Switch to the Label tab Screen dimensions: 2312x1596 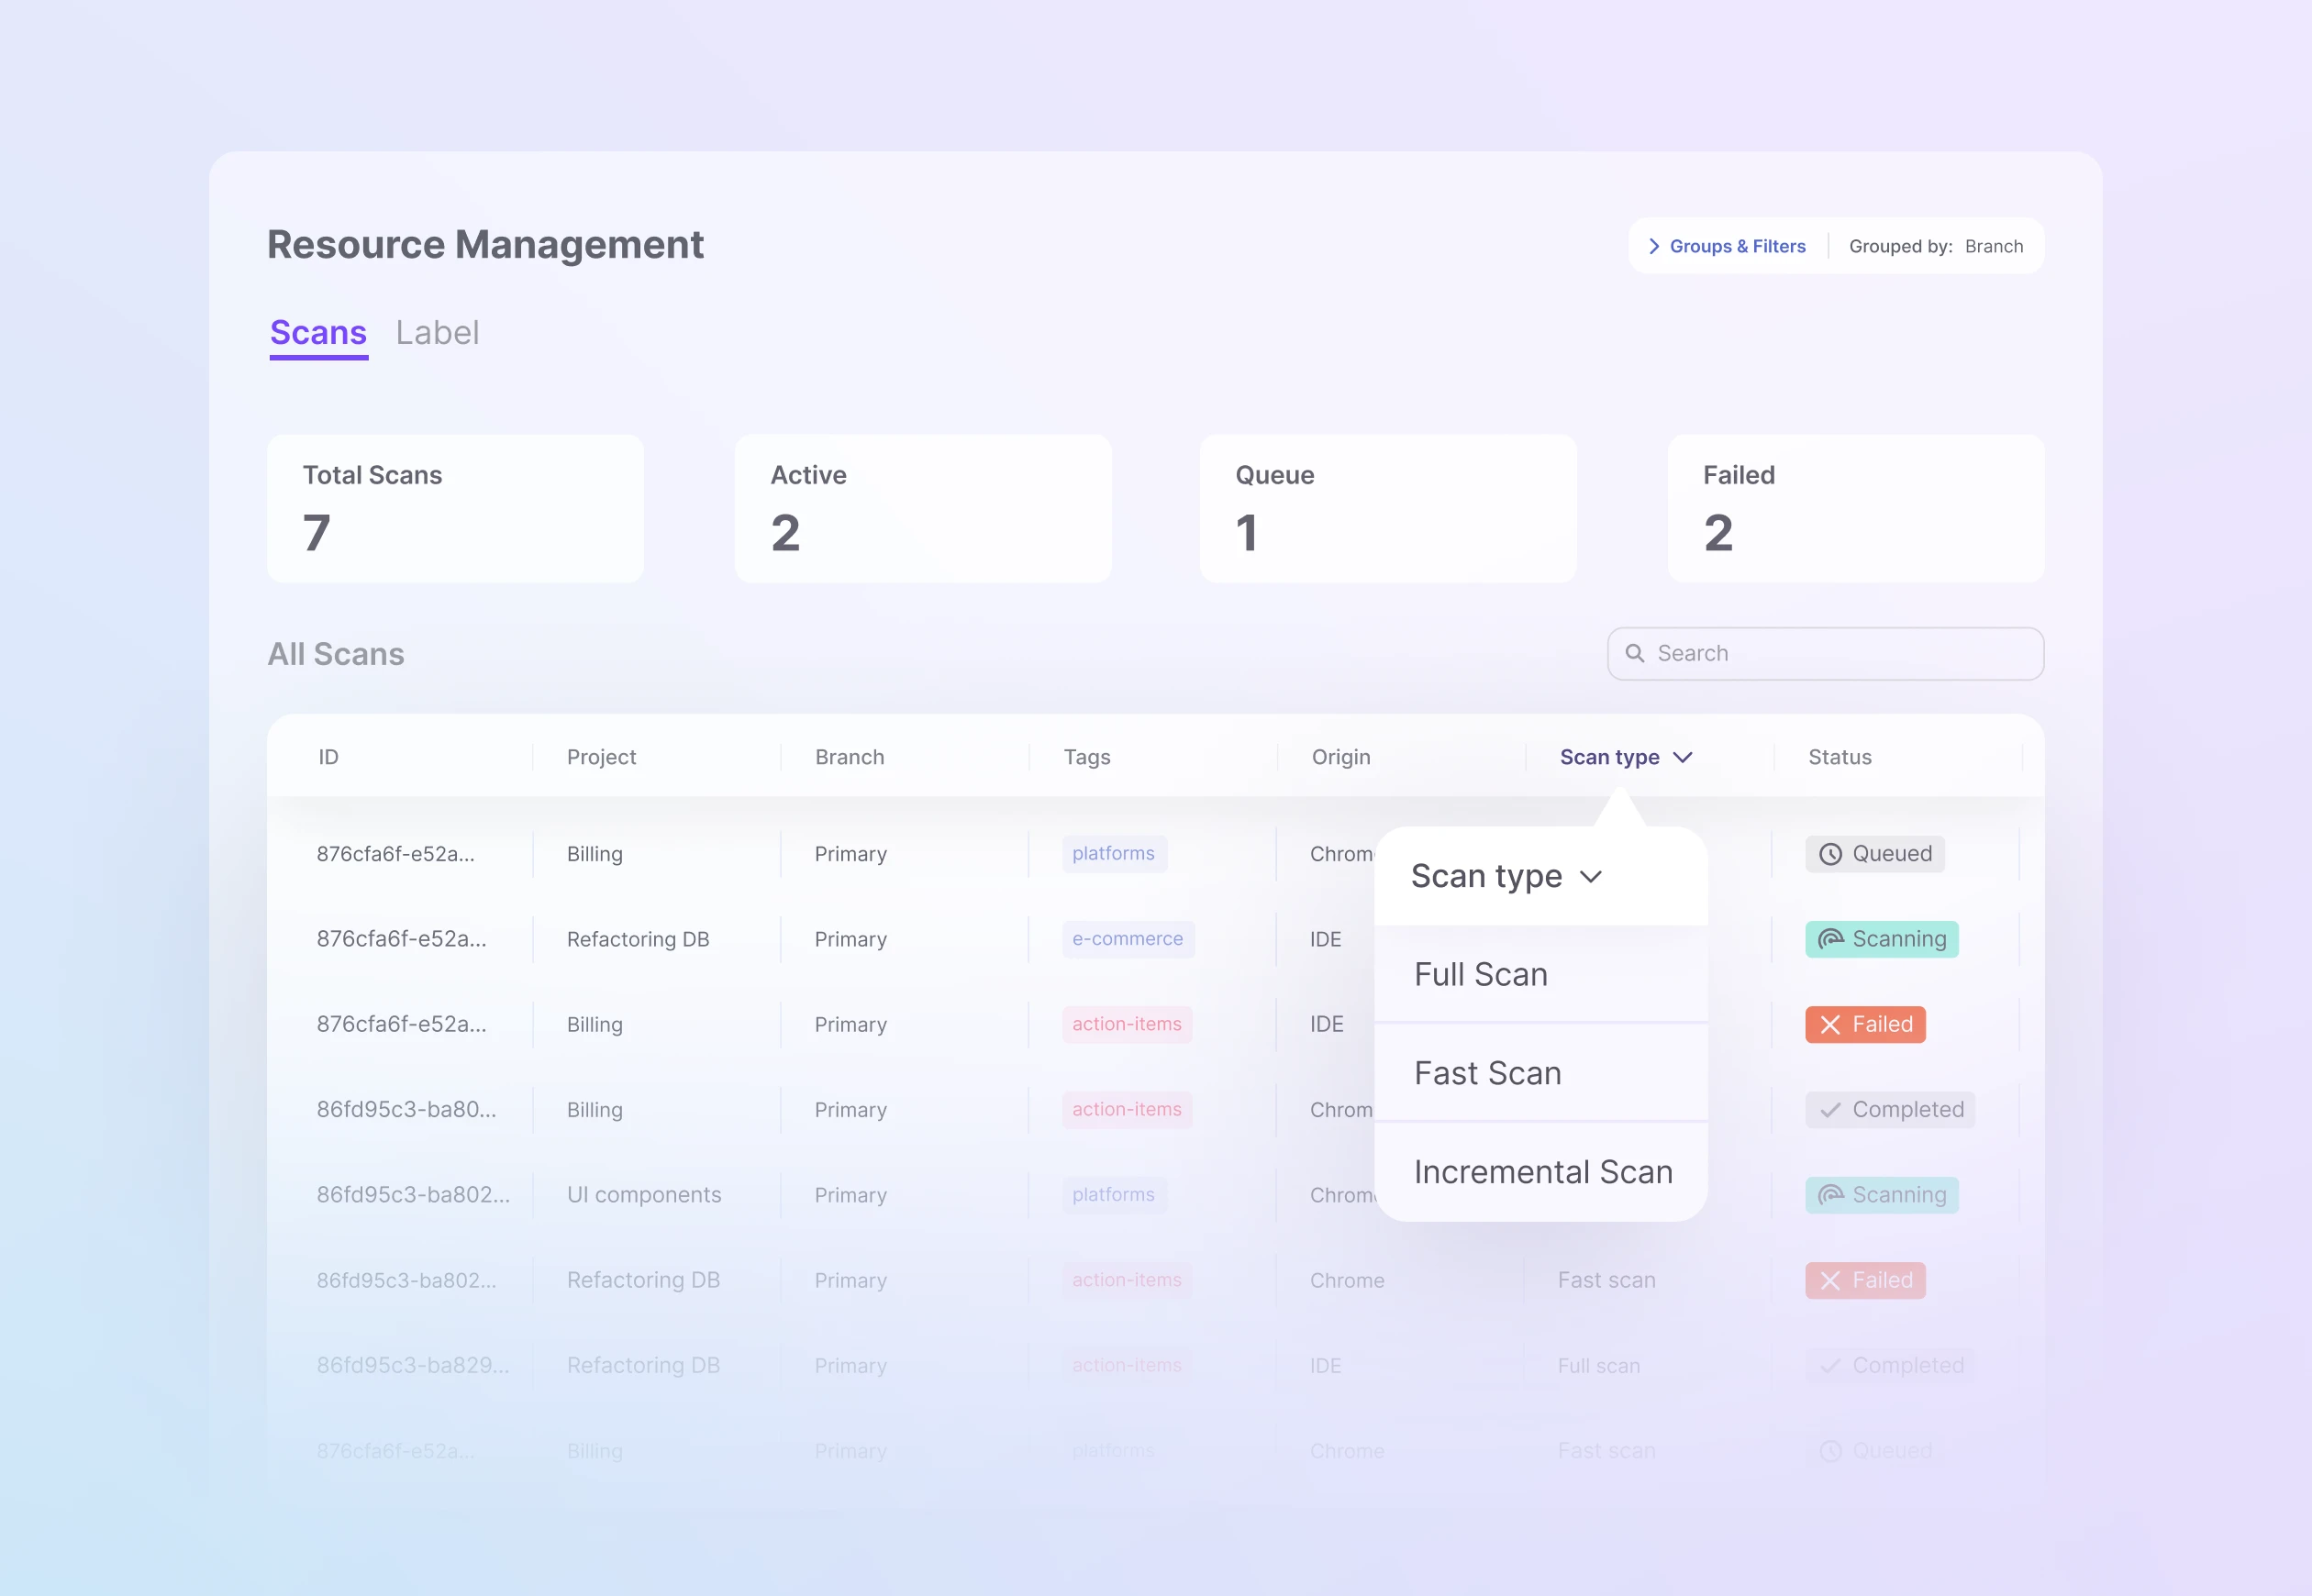tap(437, 332)
